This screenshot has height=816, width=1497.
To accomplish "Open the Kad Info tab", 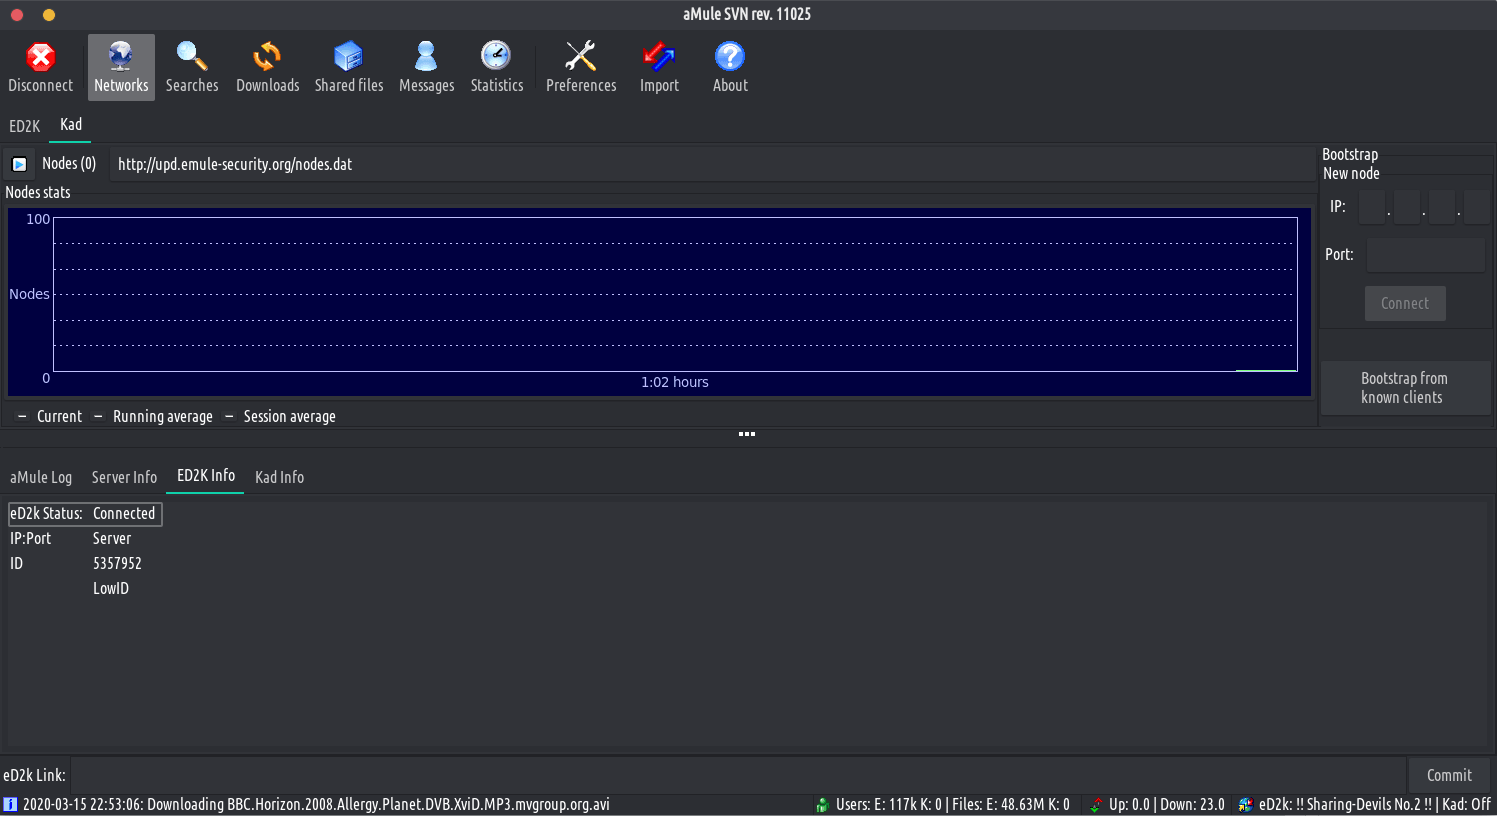I will point(279,477).
